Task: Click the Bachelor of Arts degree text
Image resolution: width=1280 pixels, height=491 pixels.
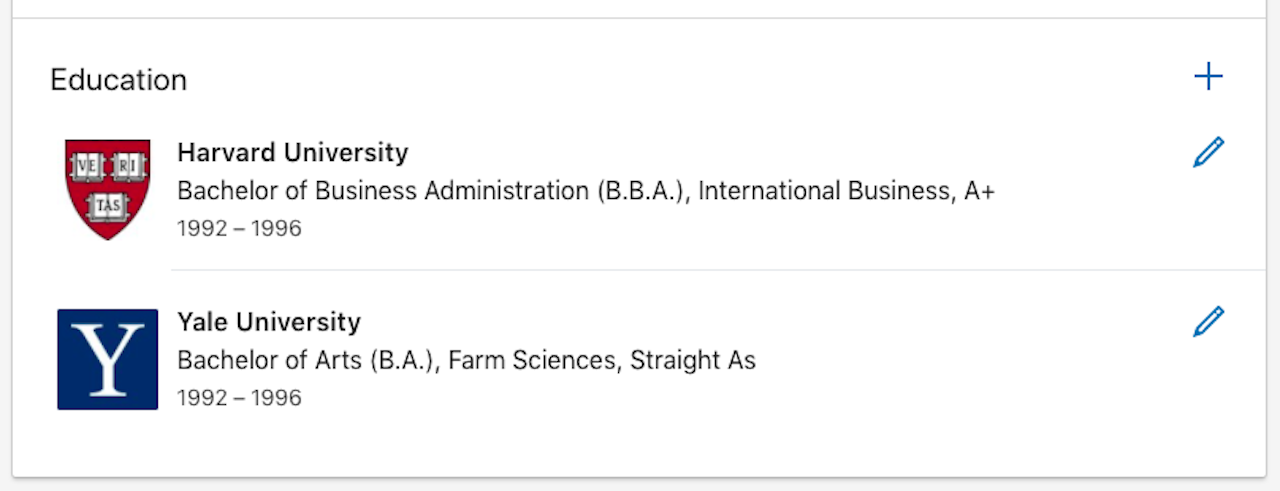Action: pos(269,360)
